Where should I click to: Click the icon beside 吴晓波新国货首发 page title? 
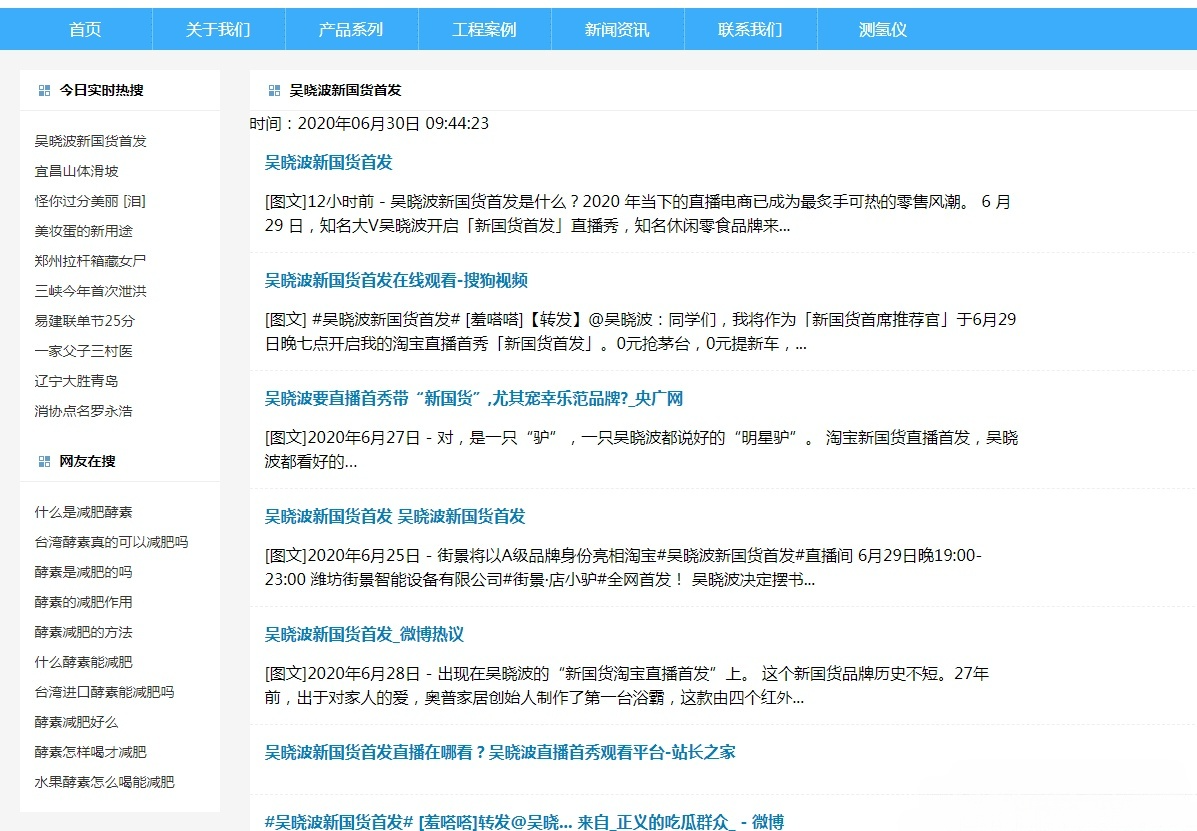click(273, 90)
